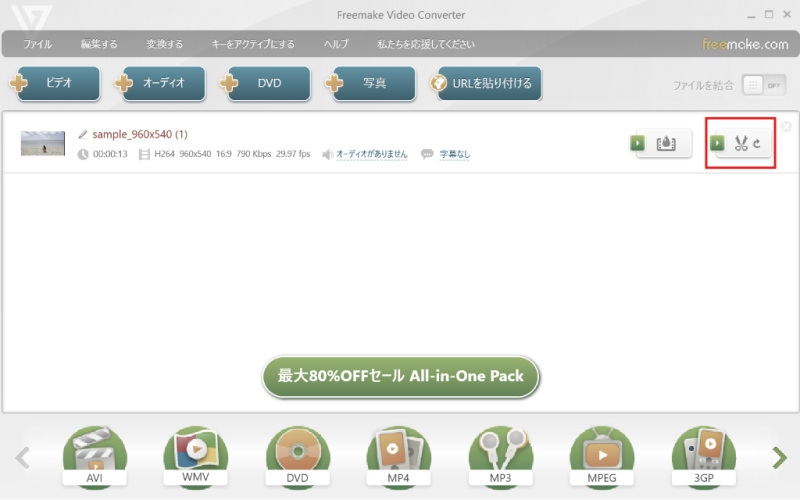This screenshot has width=800, height=500.
Task: Select the sample_960x540 video thumbnail
Action: tap(43, 143)
